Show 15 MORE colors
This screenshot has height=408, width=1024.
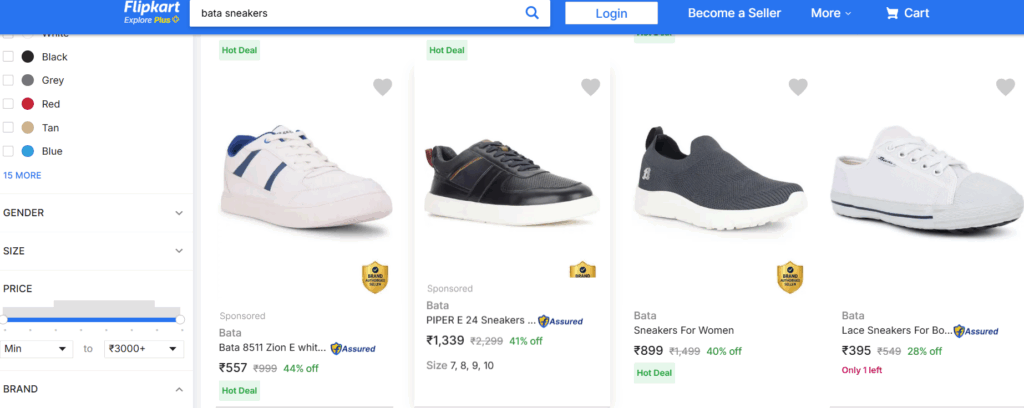[22, 175]
